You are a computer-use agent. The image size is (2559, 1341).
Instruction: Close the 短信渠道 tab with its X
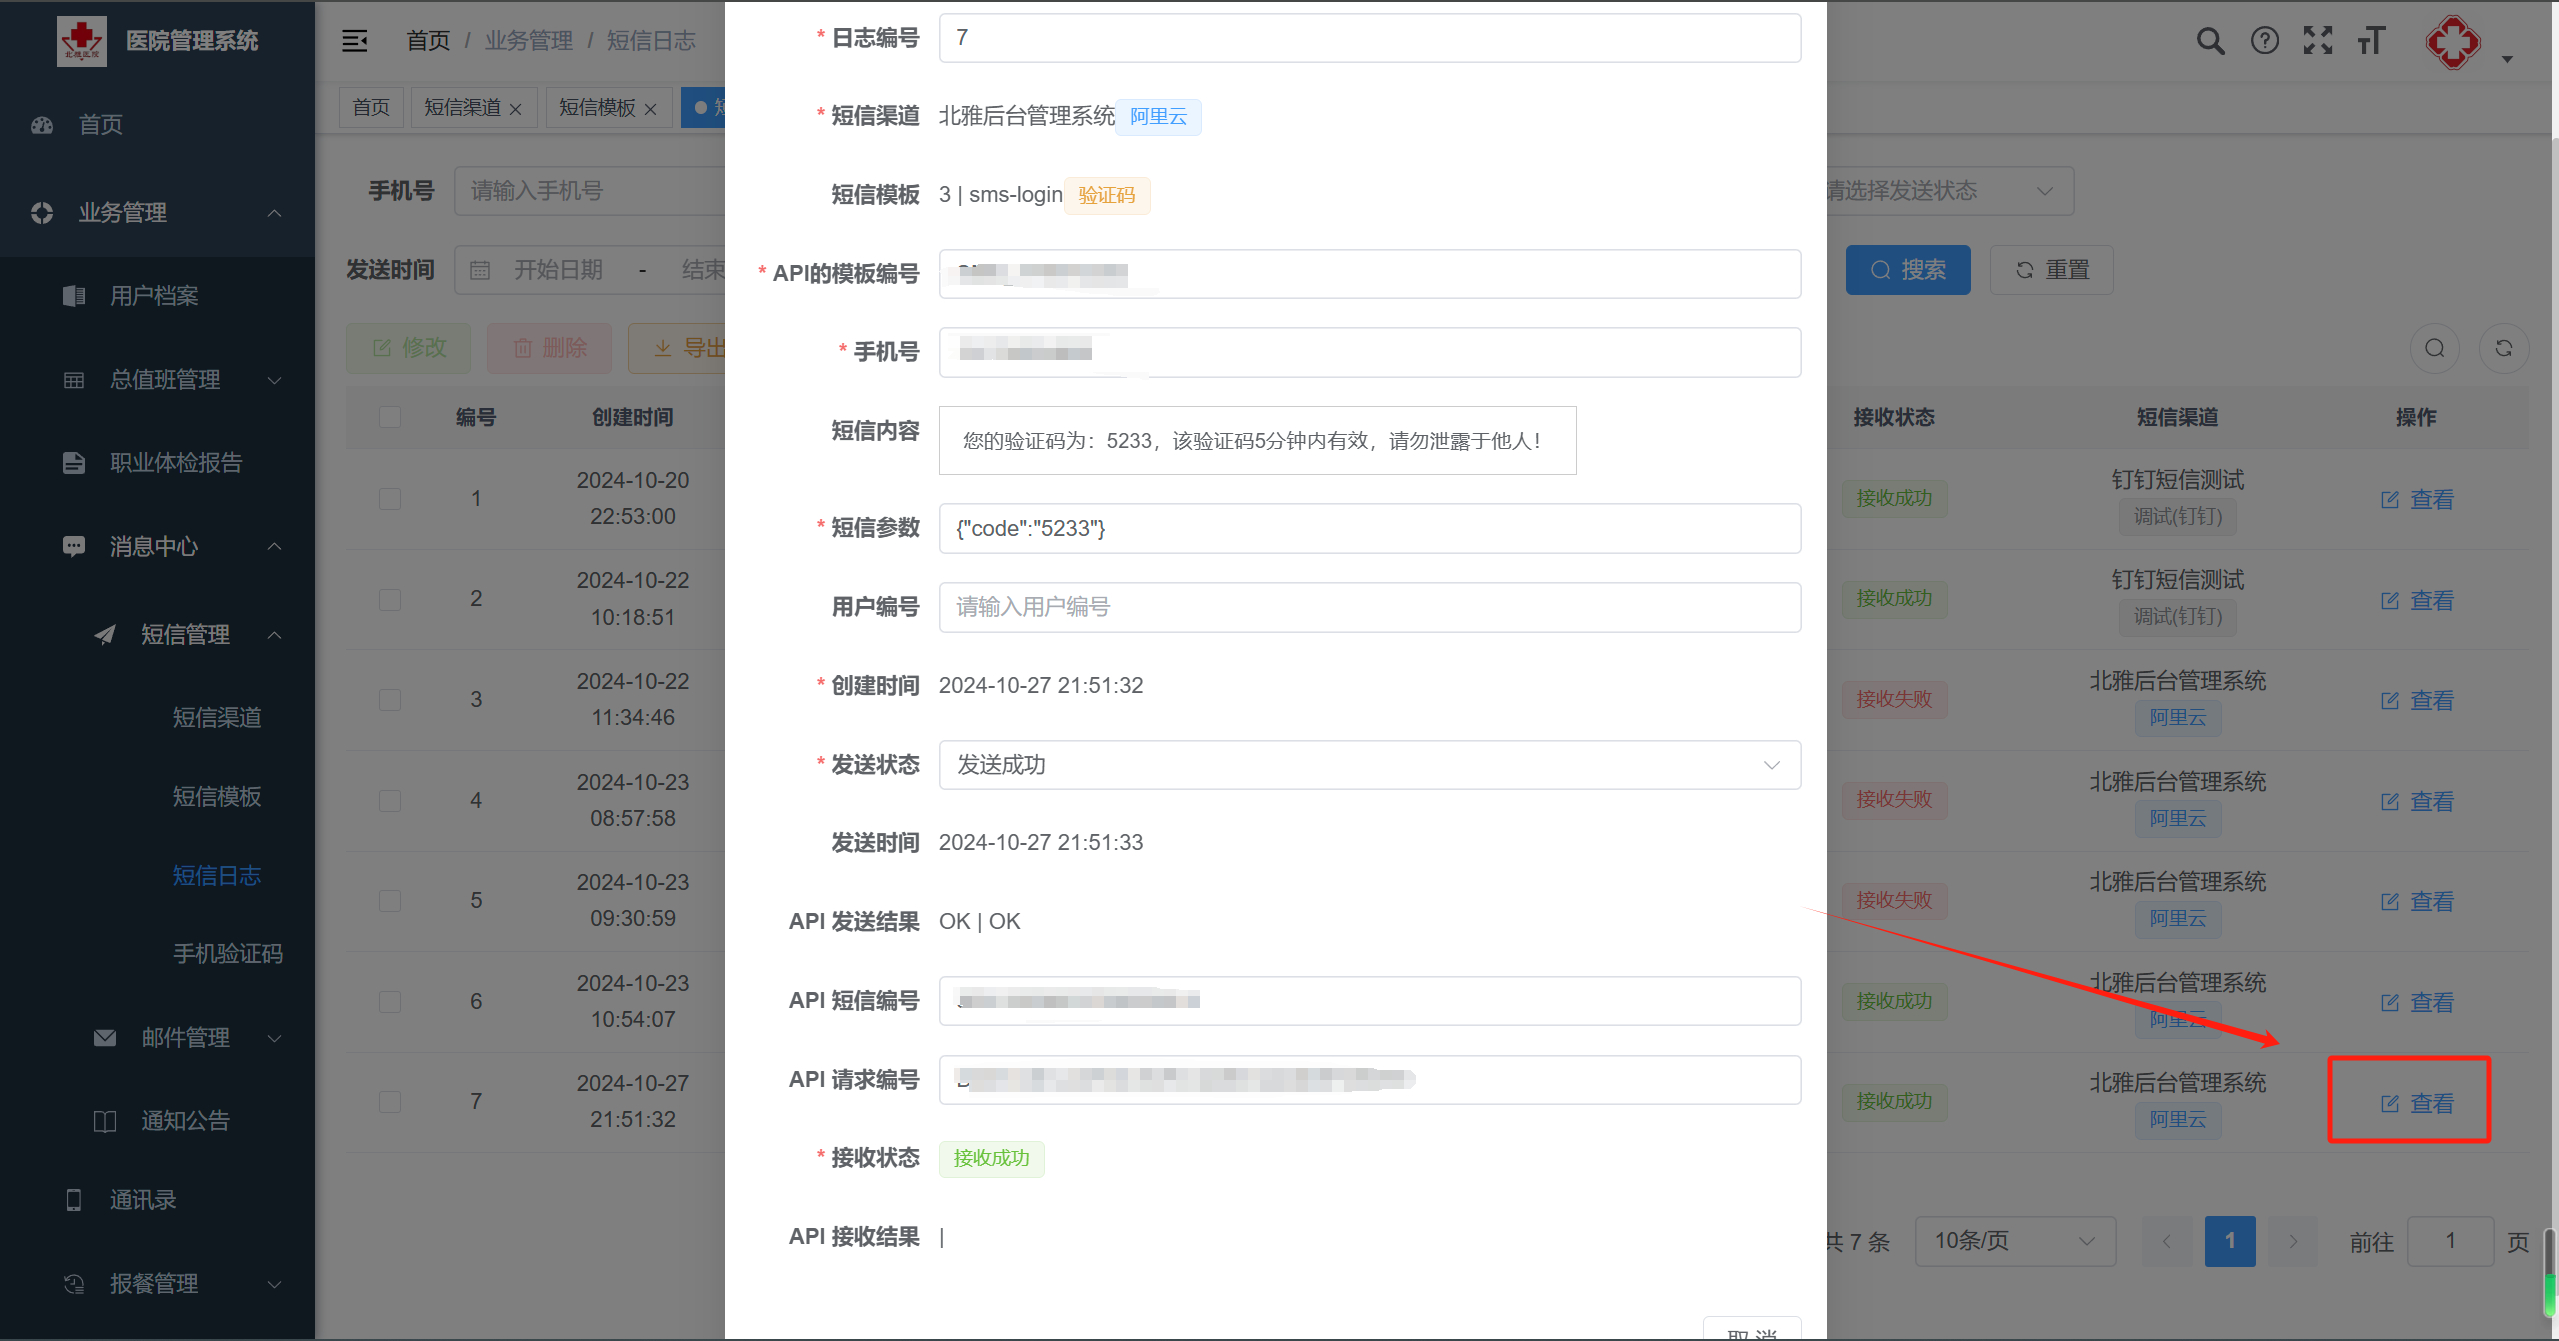point(516,109)
